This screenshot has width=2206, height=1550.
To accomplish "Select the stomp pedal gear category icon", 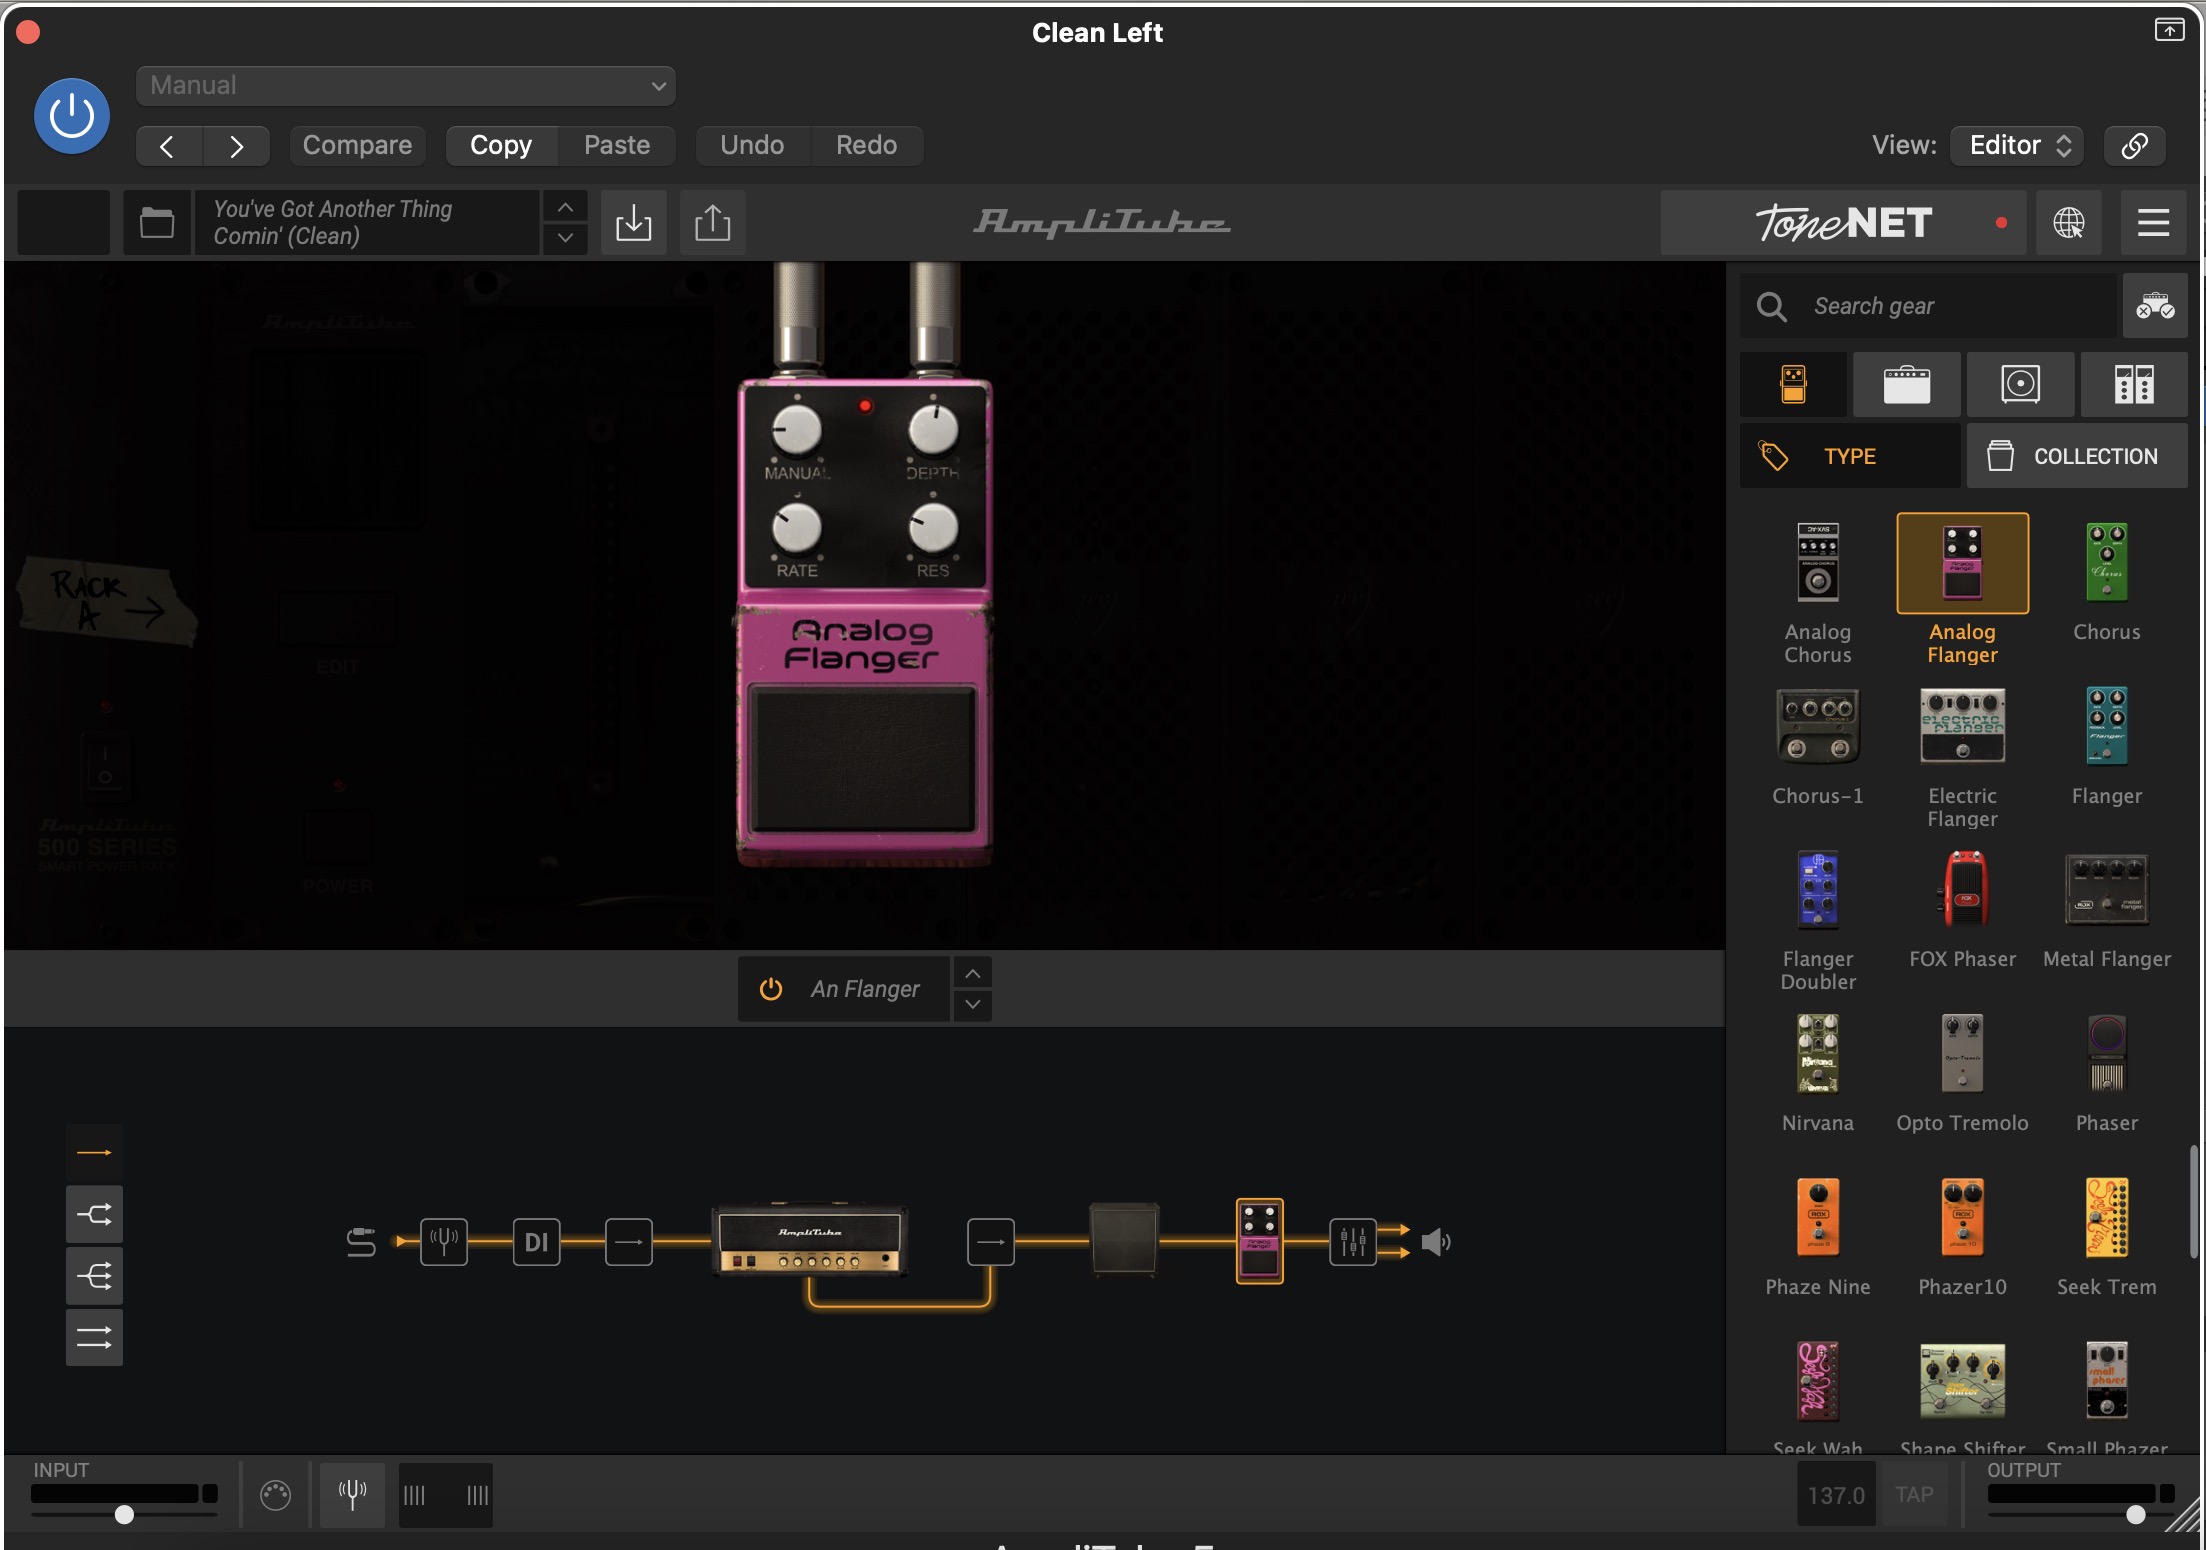I will [1793, 384].
